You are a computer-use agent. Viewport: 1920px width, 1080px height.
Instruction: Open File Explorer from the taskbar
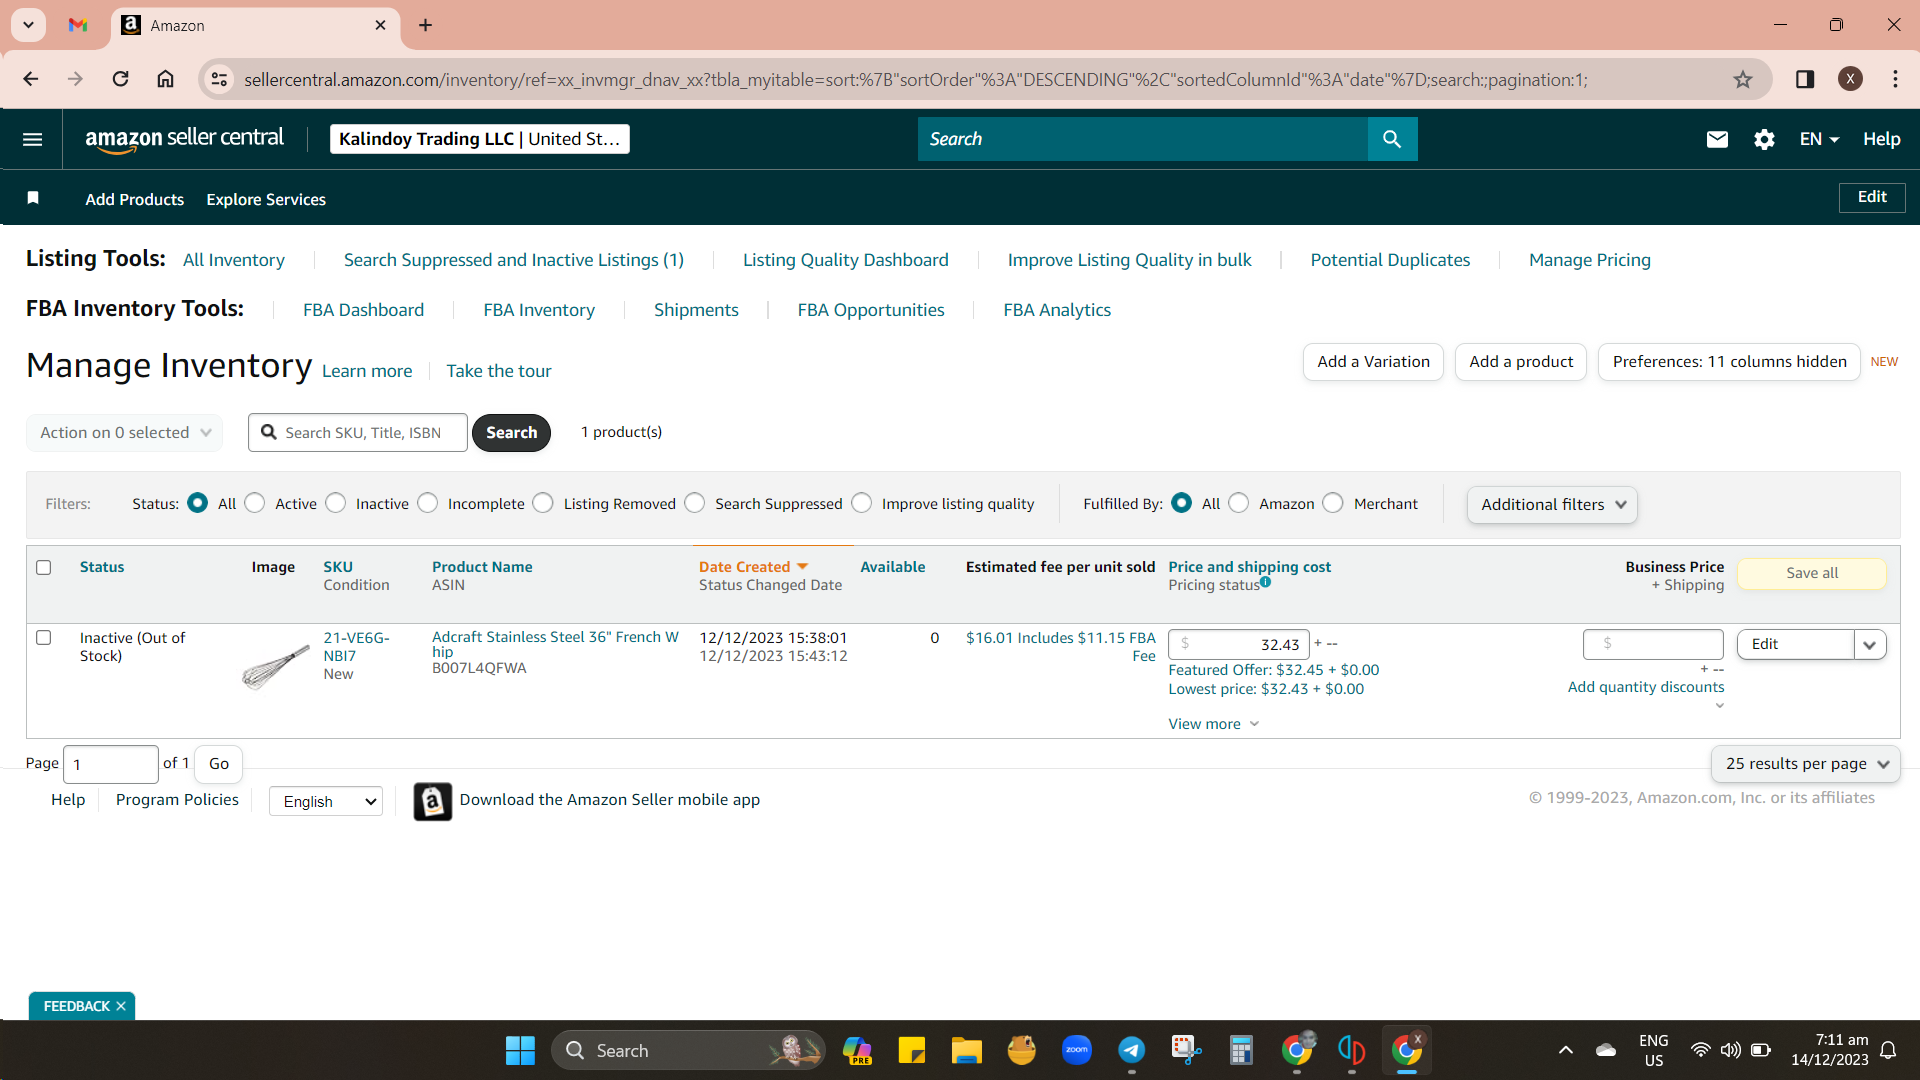click(966, 1050)
